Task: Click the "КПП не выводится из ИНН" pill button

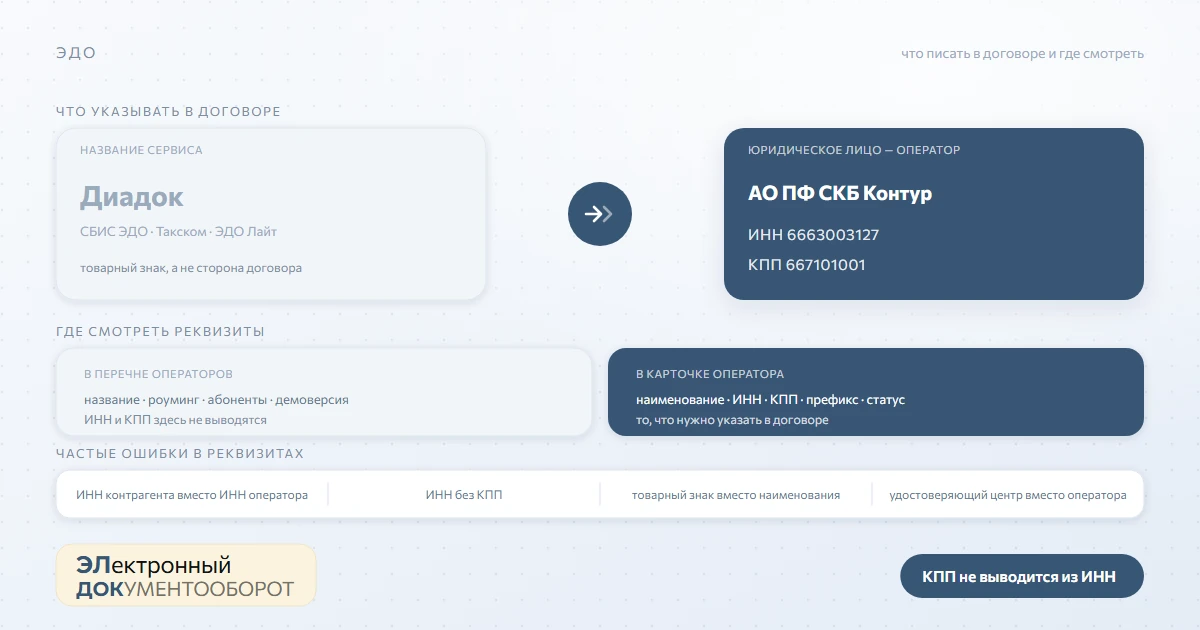Action: point(1021,576)
